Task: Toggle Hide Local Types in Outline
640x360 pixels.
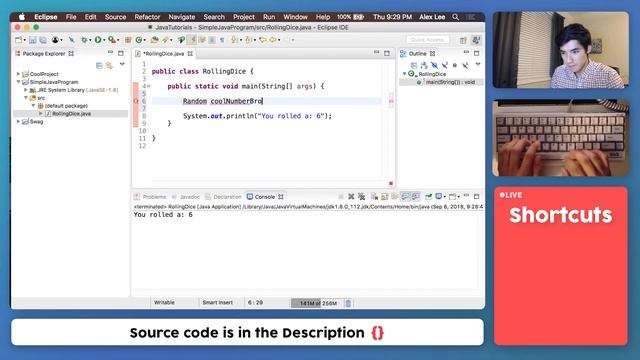Action: 465,65
